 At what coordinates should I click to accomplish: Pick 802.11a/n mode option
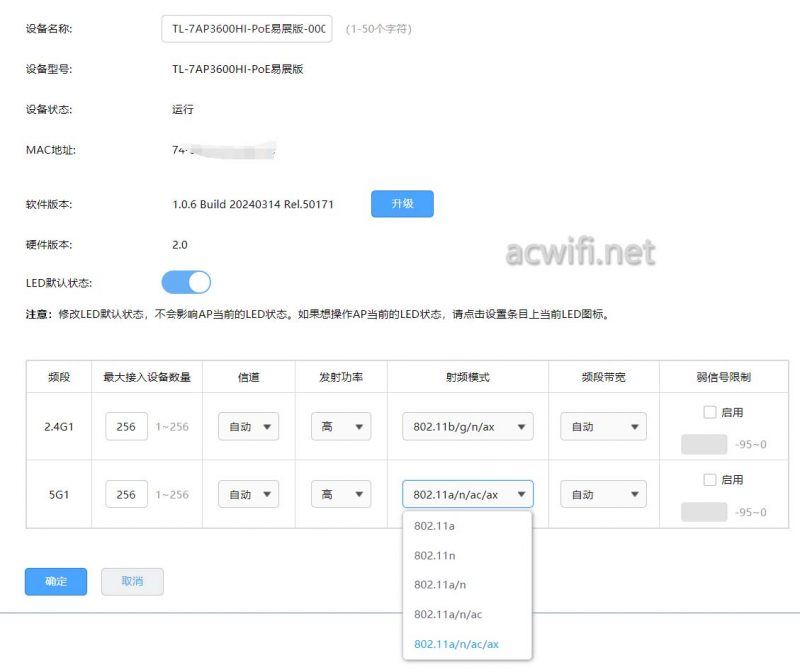440,585
